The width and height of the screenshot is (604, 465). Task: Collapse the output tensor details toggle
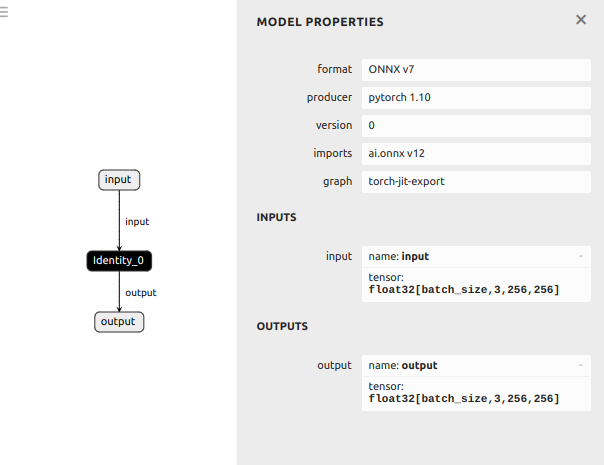tap(581, 365)
